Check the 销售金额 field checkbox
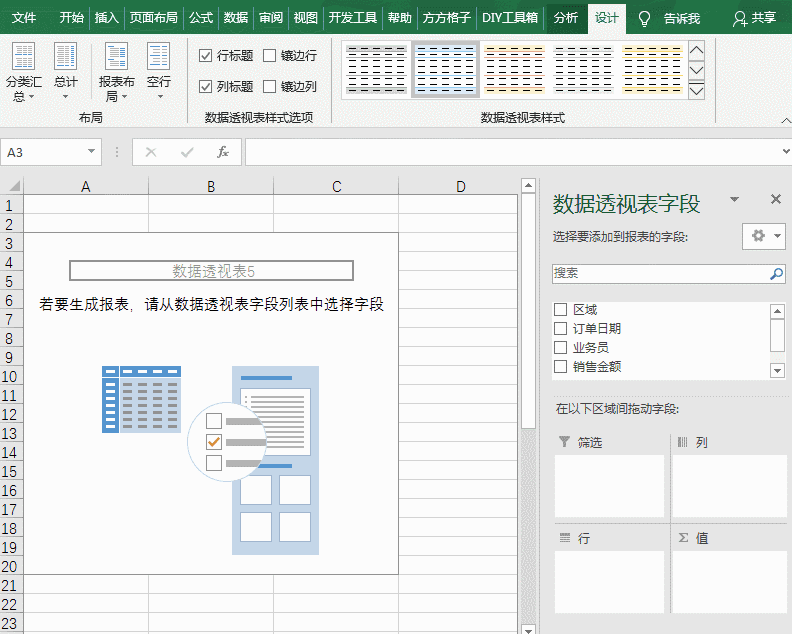 click(561, 367)
